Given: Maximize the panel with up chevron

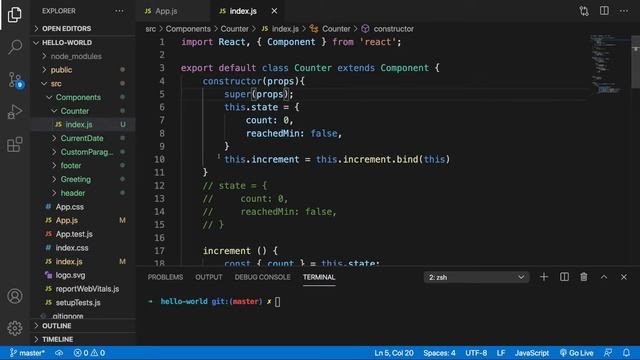Looking at the screenshot, I should click(x=604, y=277).
